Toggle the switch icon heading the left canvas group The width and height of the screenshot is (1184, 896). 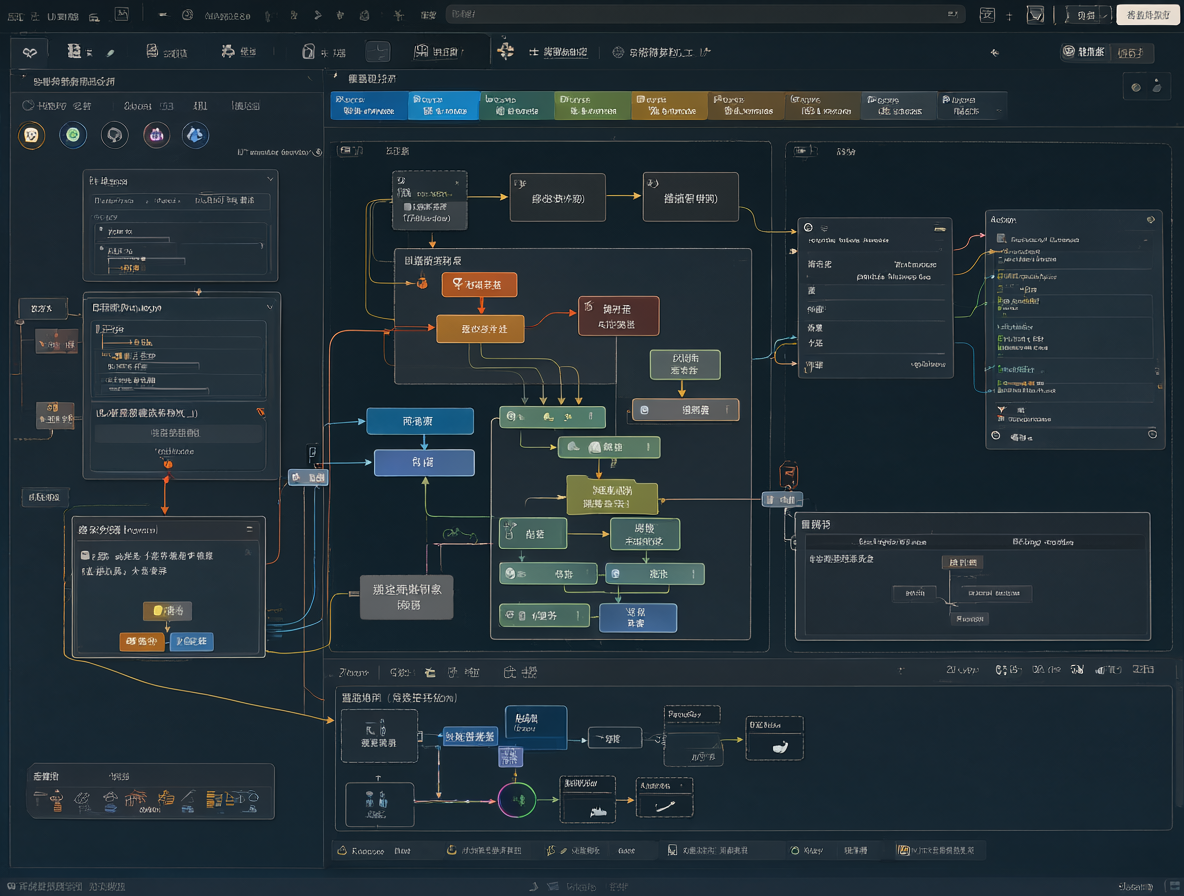pos(349,151)
